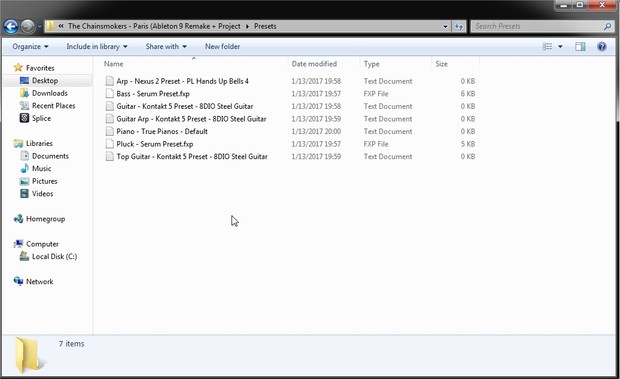Image resolution: width=620 pixels, height=379 pixels.
Task: Click the 6 KB size of Bass preset
Action: coord(468,94)
